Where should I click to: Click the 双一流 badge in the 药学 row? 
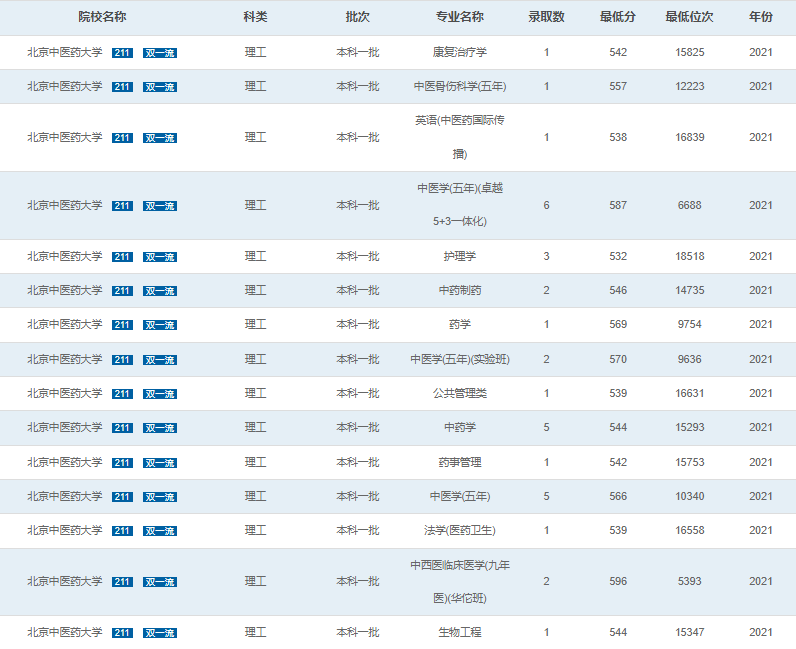click(x=160, y=325)
